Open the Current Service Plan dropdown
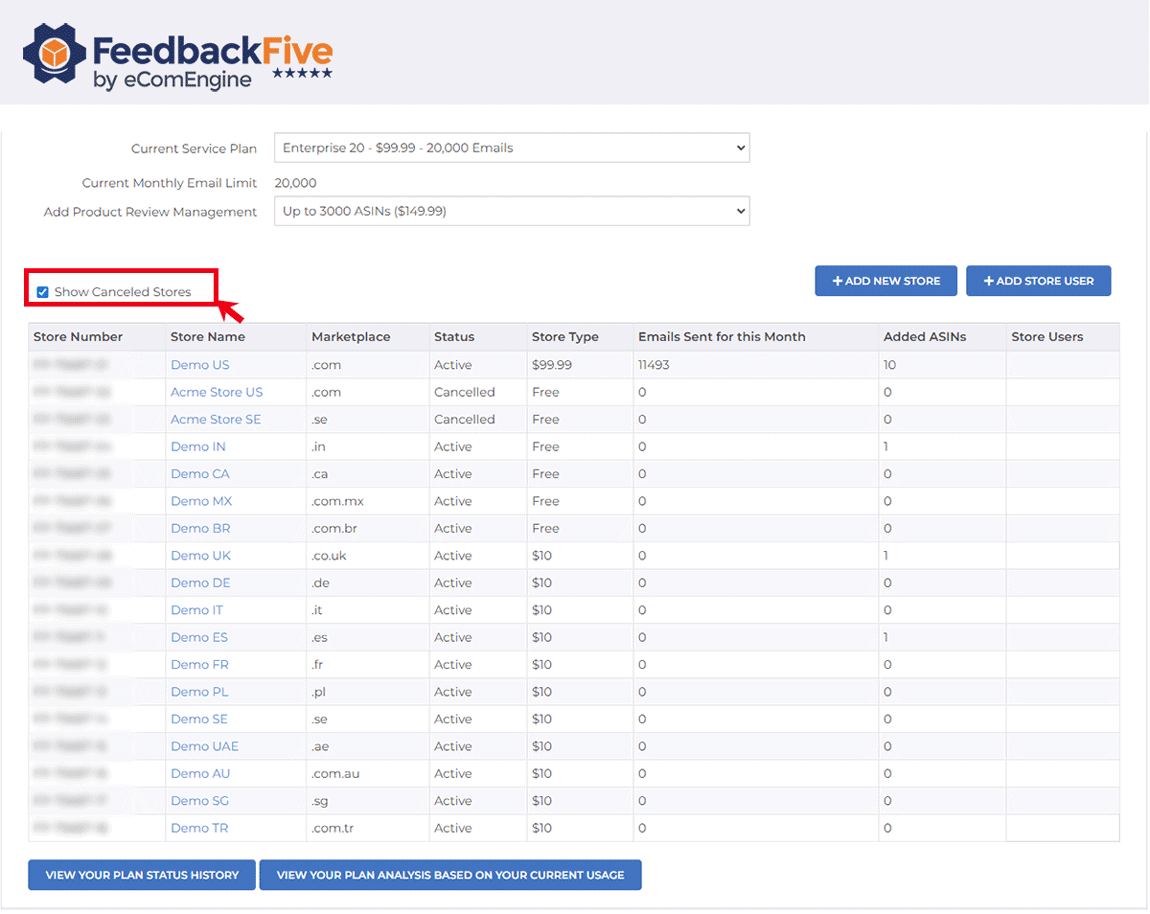The height and width of the screenshot is (914, 1150). (511, 148)
